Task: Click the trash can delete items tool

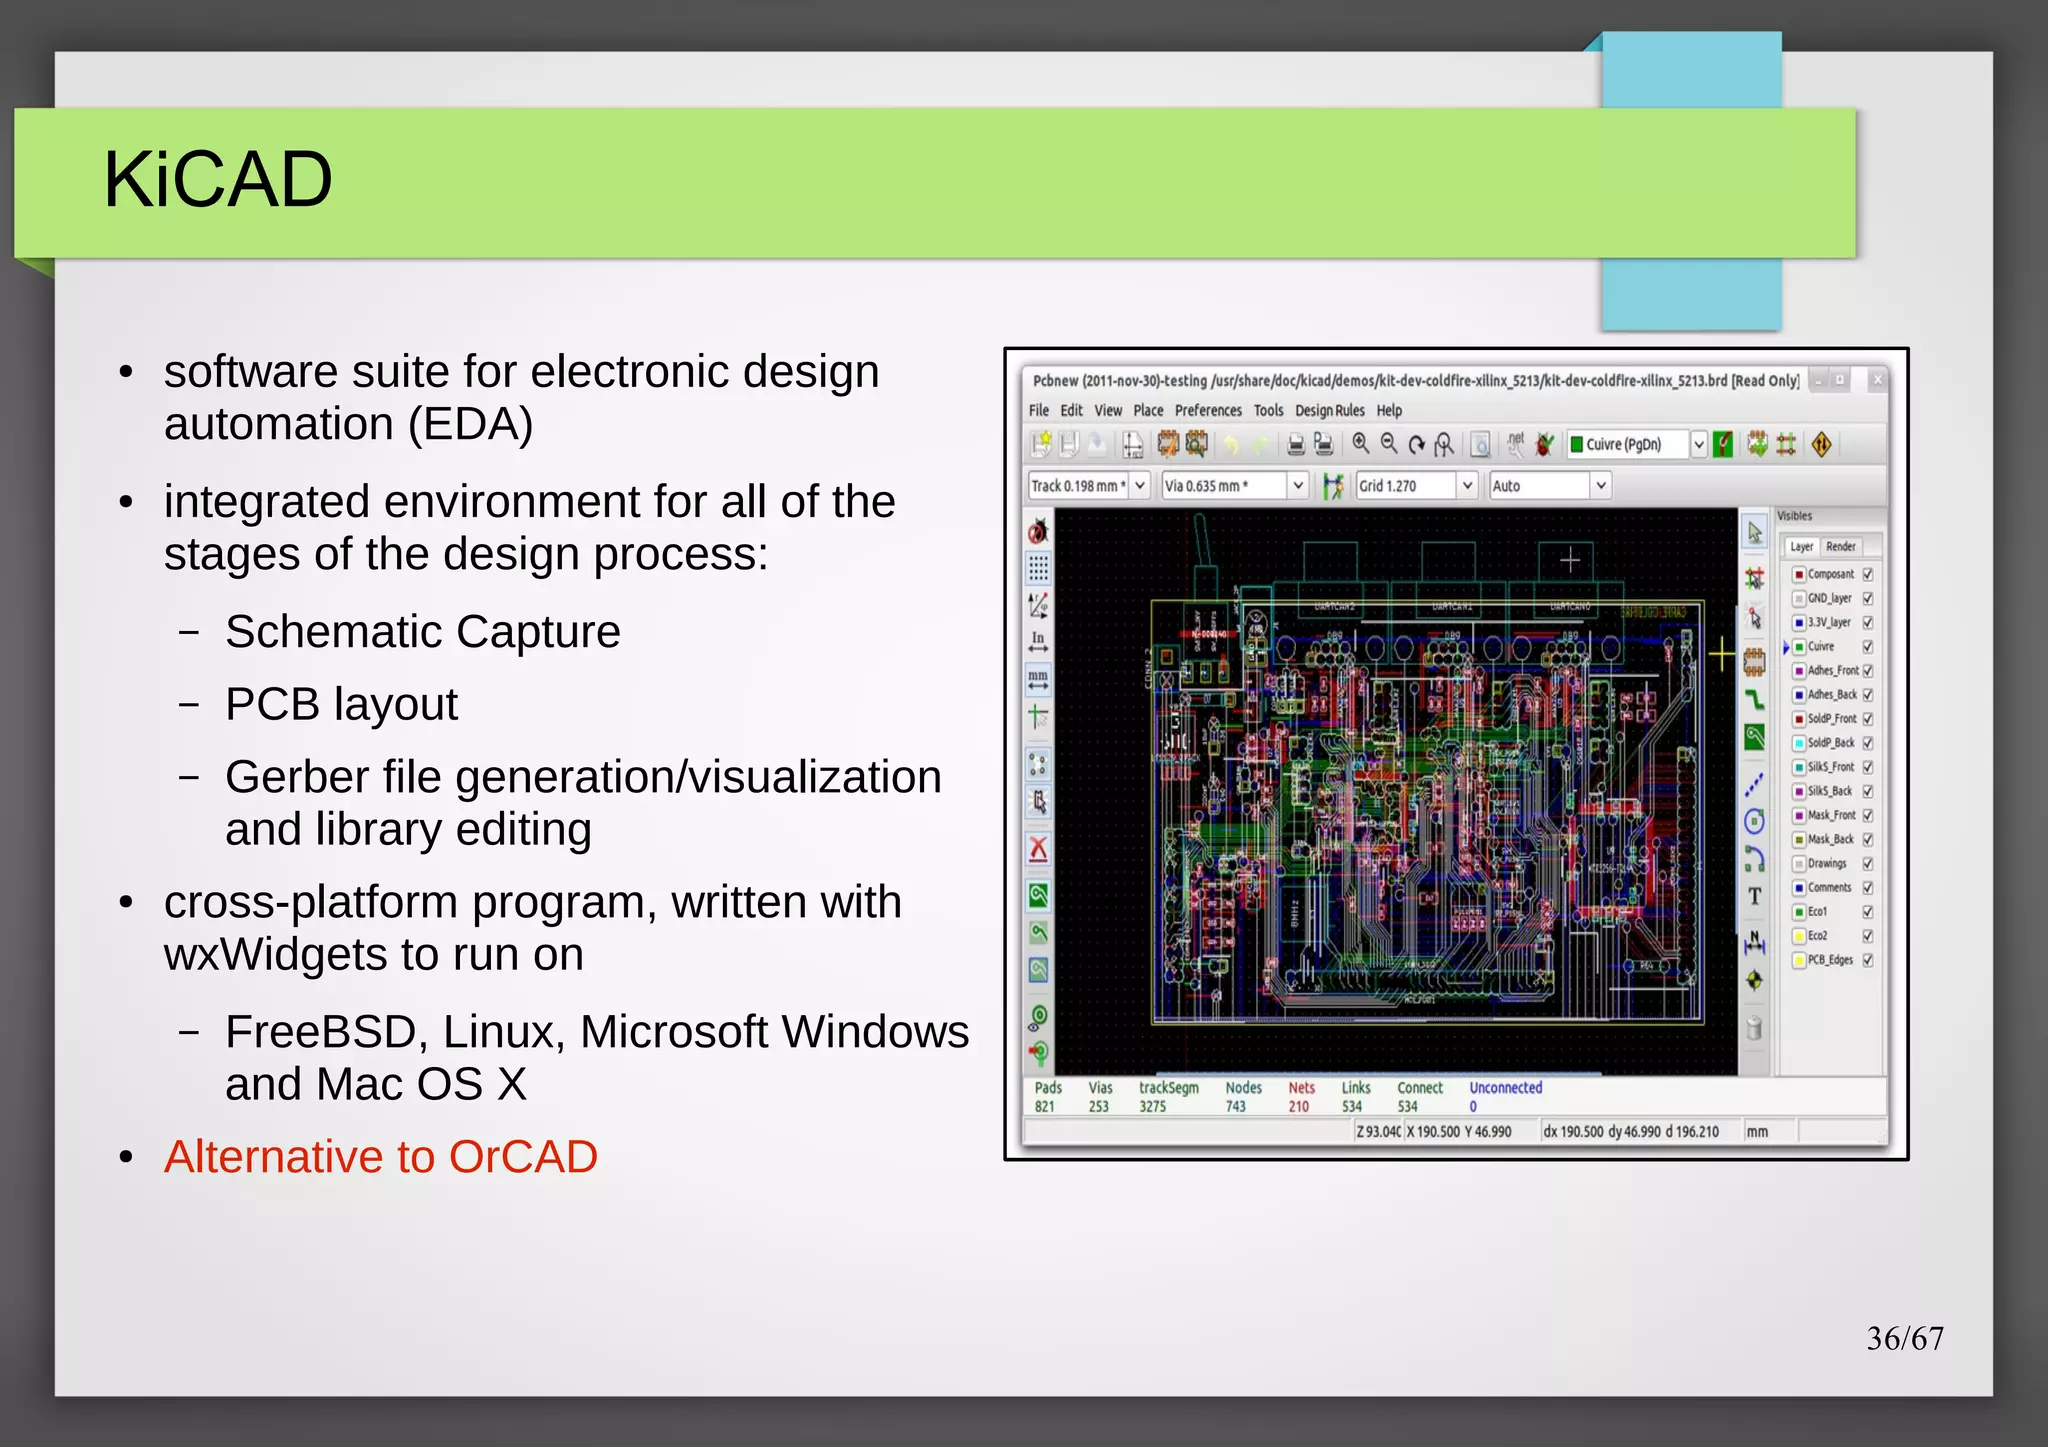Action: [1755, 1028]
